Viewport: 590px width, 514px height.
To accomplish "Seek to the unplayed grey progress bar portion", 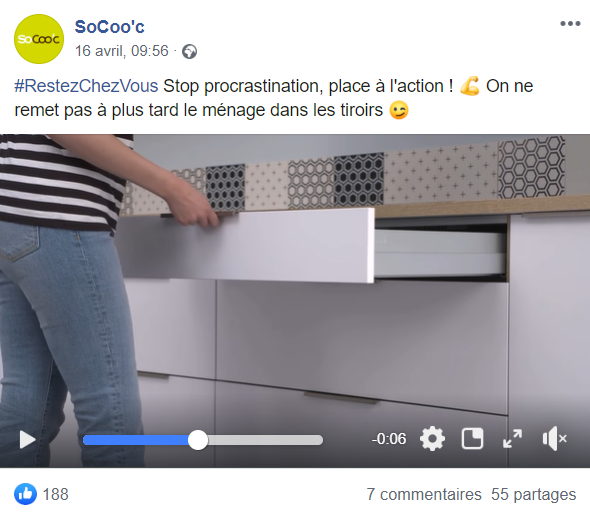I will 265,440.
